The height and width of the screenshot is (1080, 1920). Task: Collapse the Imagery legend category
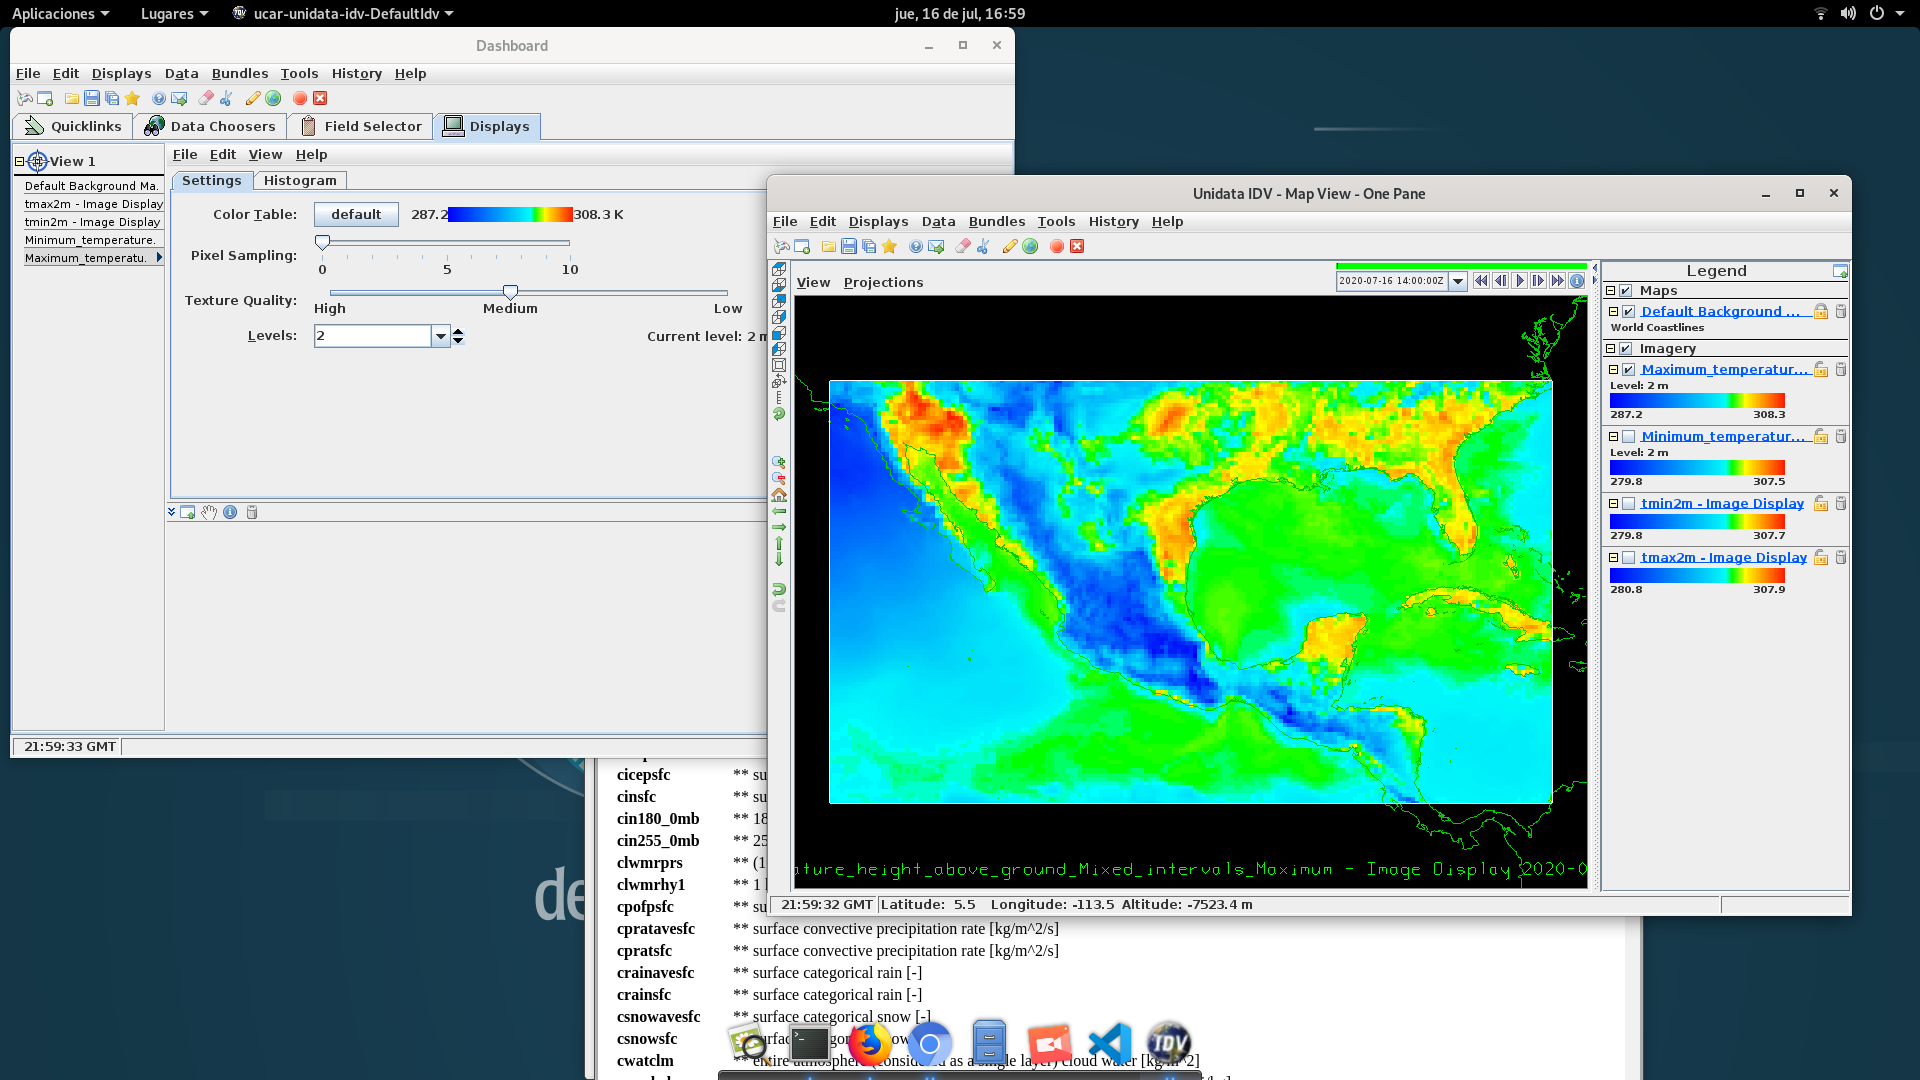1610,348
